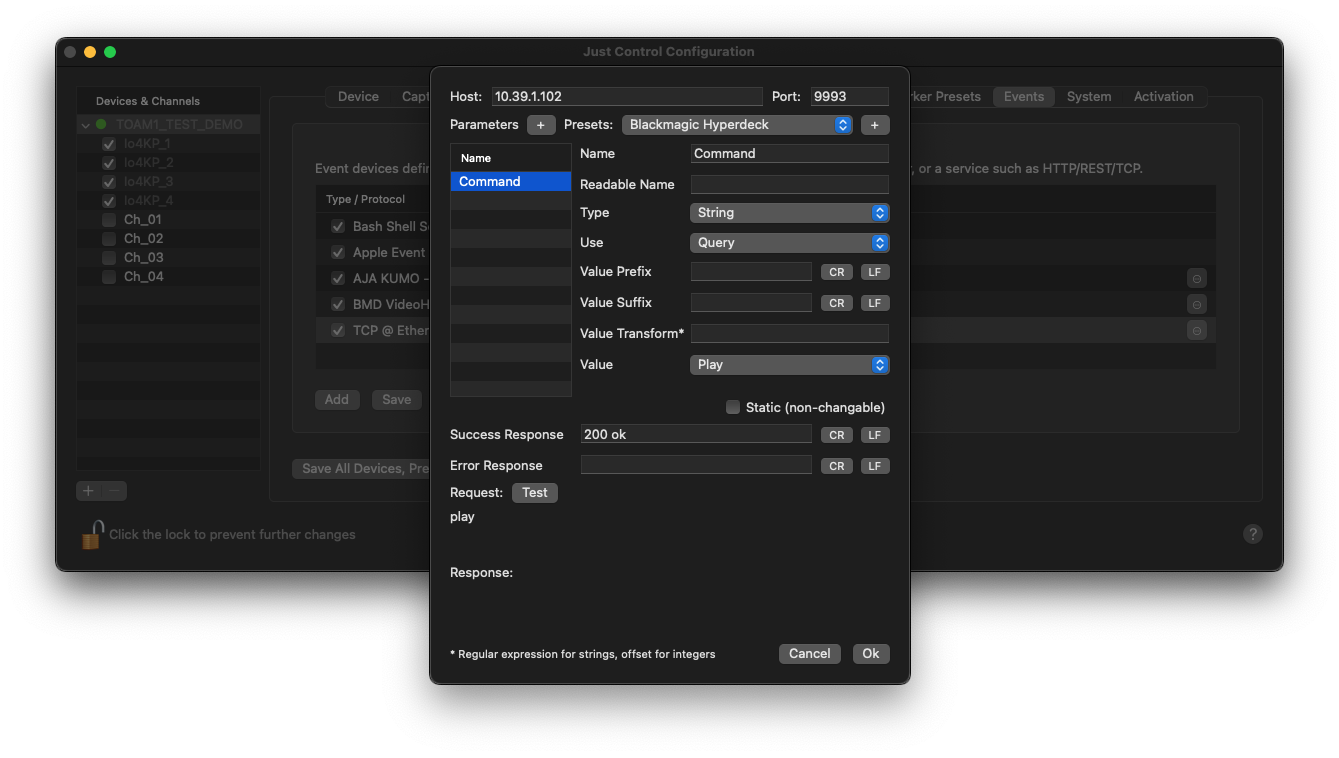Click the Test request button

(535, 493)
